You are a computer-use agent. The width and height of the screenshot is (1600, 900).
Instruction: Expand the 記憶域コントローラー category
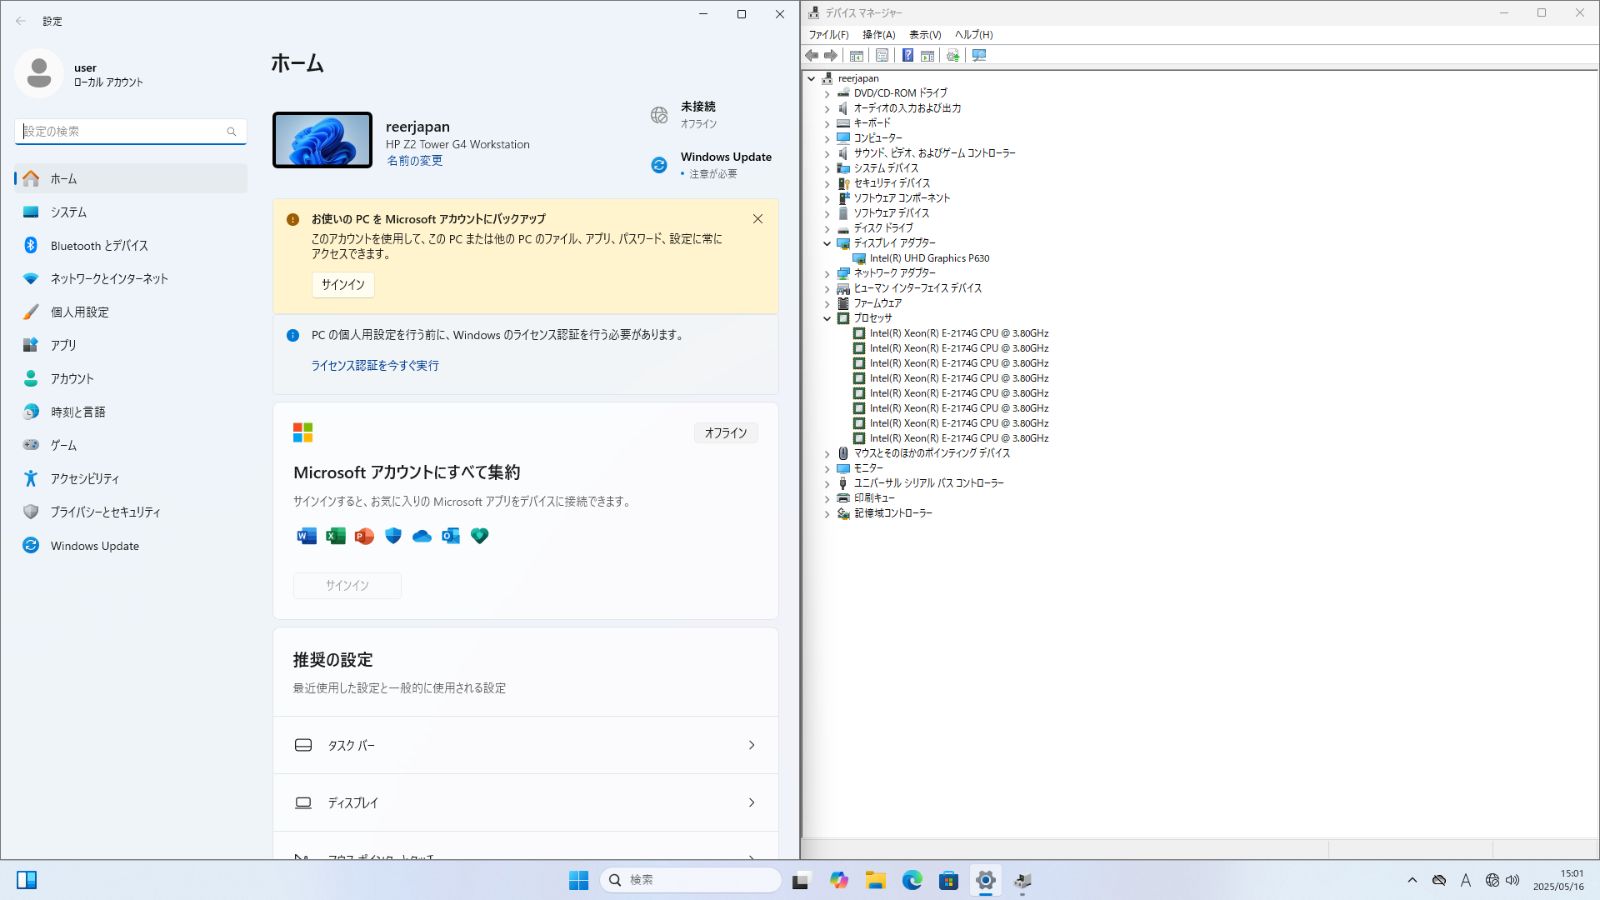tap(827, 513)
